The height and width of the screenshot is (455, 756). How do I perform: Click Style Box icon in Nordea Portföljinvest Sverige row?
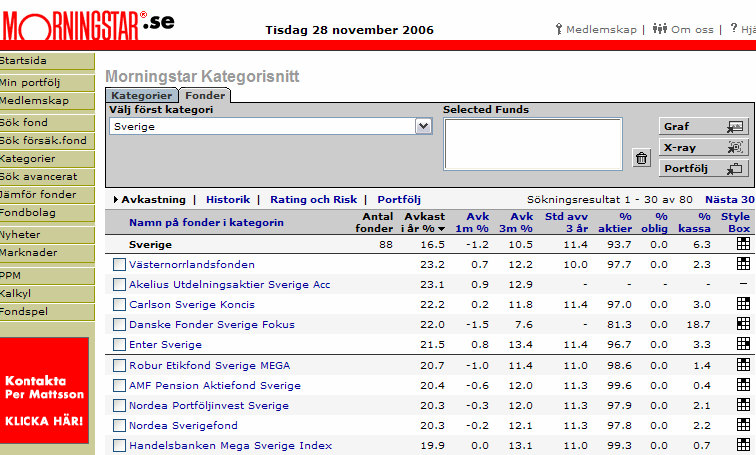click(743, 405)
